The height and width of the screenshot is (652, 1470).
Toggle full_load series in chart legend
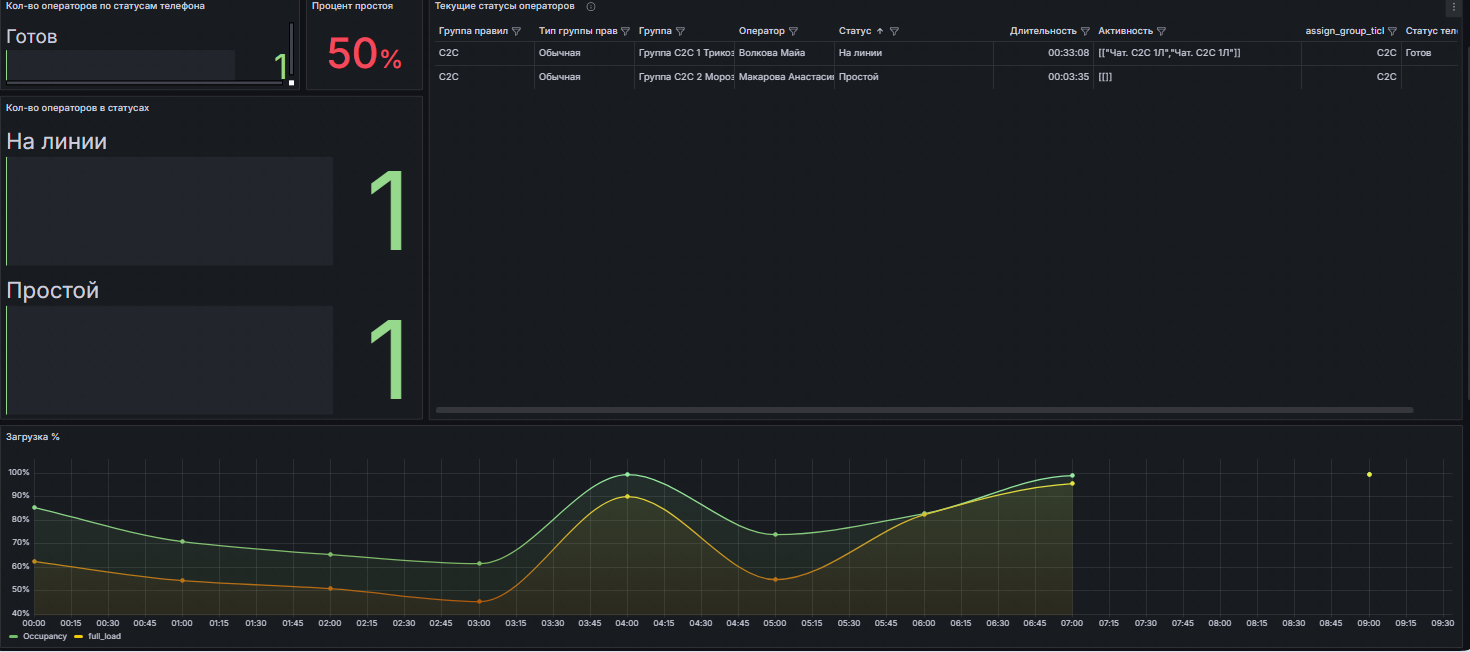tap(103, 636)
